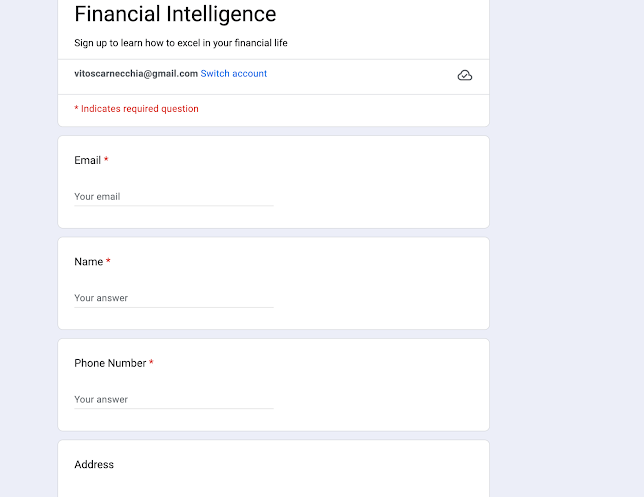Click the Email question label

[87, 160]
